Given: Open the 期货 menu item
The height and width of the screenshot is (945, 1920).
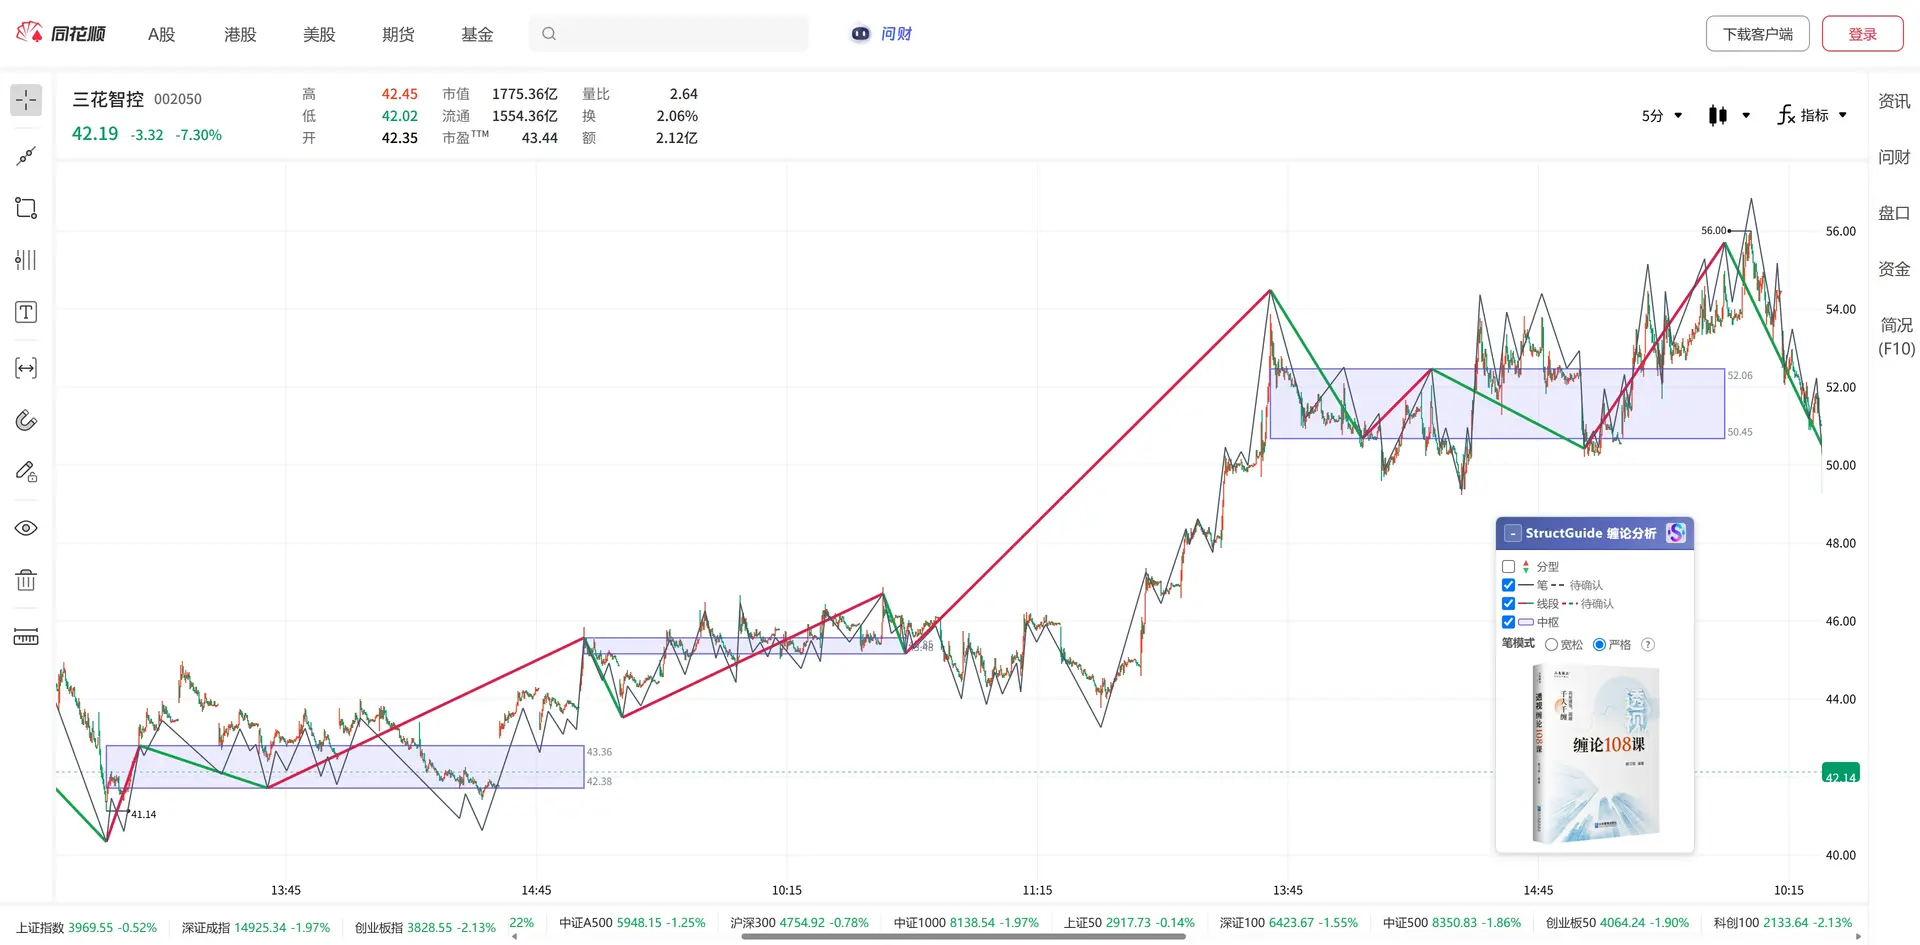Looking at the screenshot, I should (x=398, y=34).
